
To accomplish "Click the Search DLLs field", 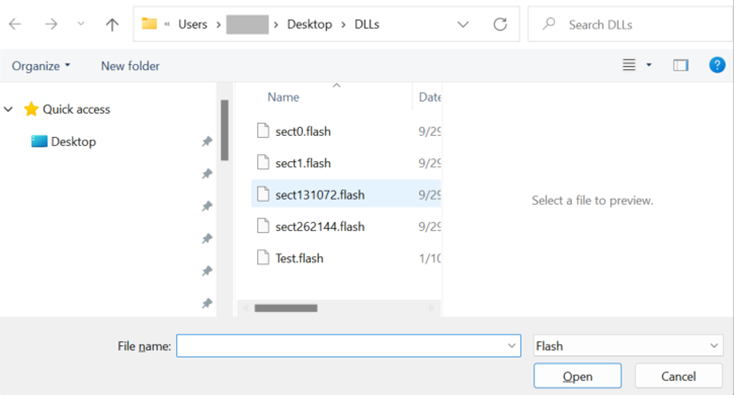I will (x=630, y=24).
